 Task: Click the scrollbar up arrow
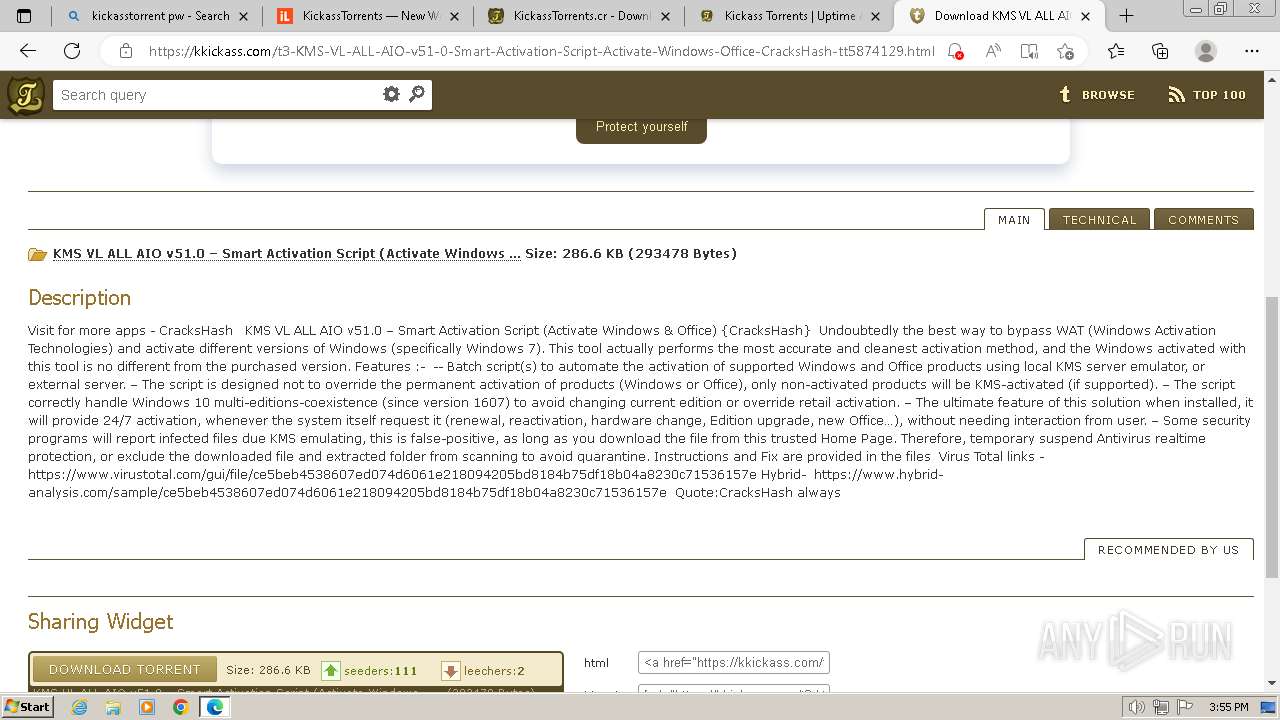click(1272, 79)
